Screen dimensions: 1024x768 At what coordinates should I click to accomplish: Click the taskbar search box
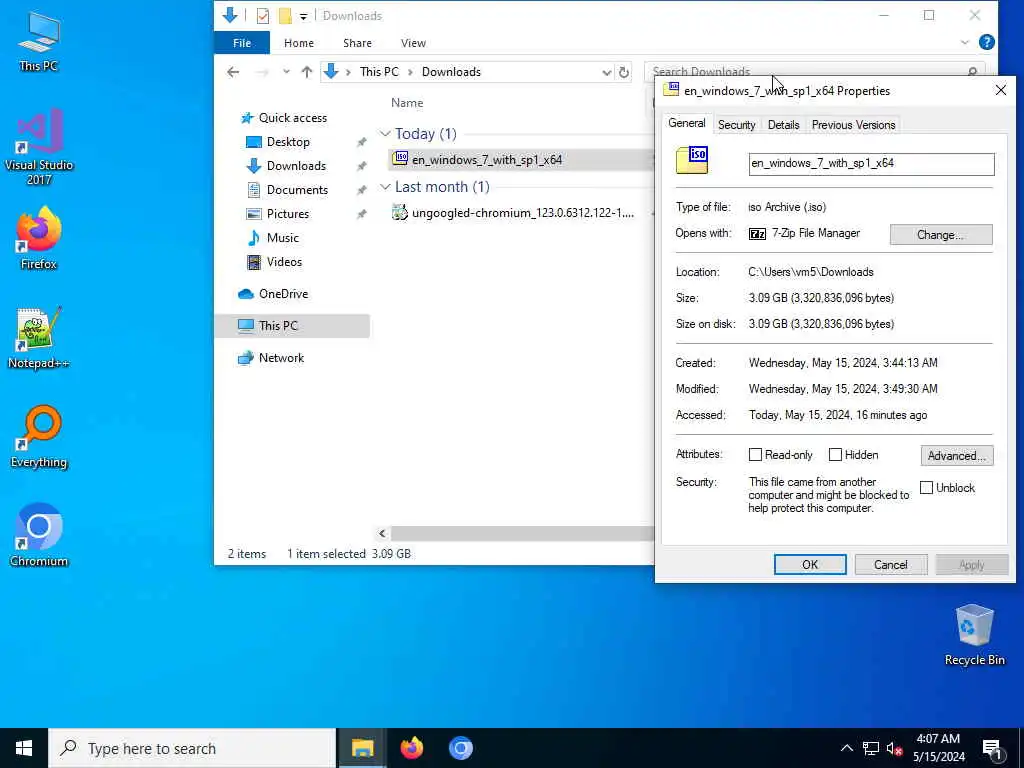(192, 748)
